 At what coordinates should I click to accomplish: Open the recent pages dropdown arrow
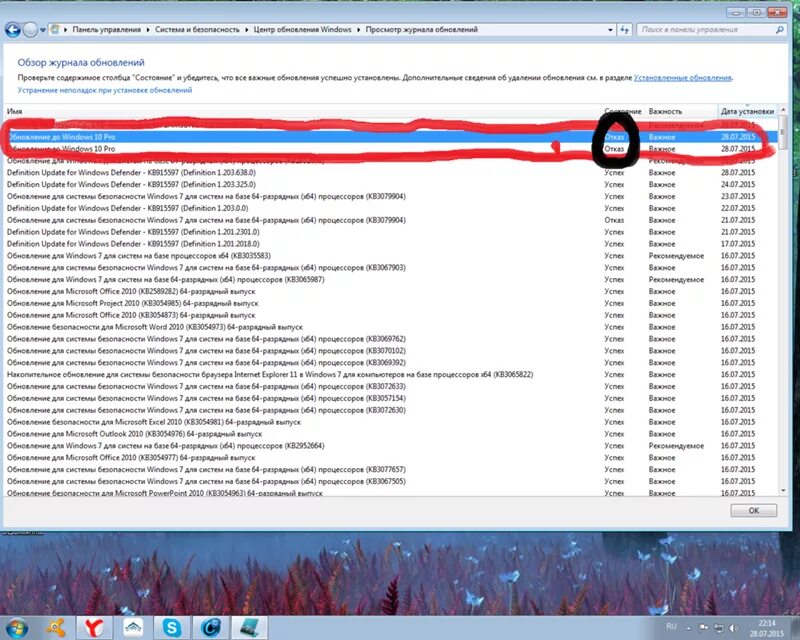(x=43, y=30)
